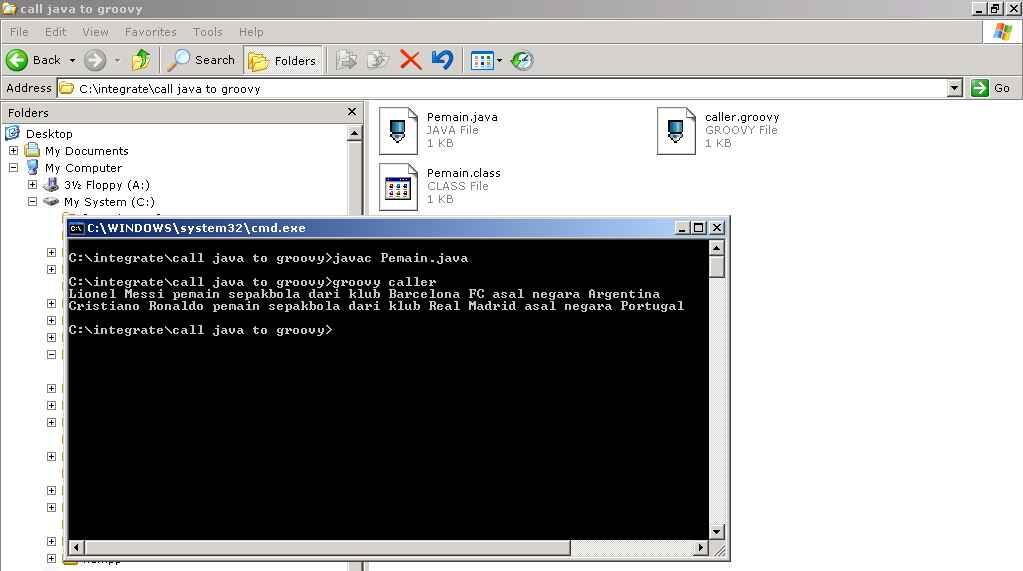
Task: Click the Windows flag logo
Action: tap(1002, 31)
